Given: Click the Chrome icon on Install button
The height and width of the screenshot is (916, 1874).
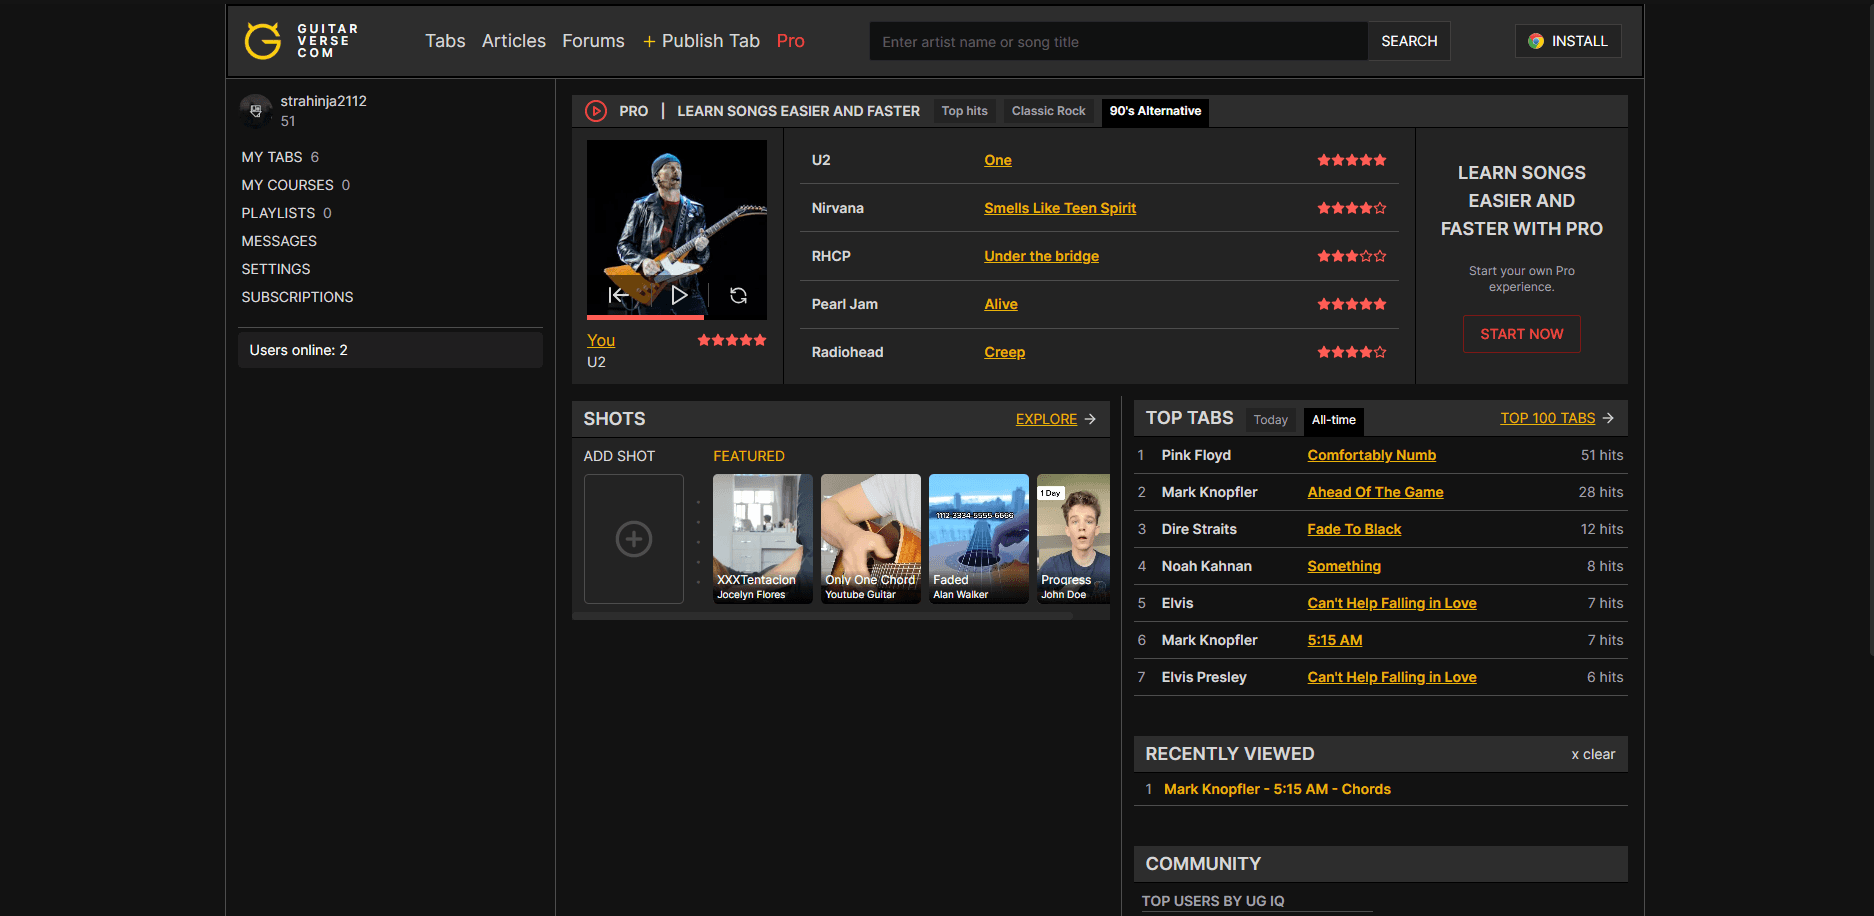Looking at the screenshot, I should [x=1536, y=41].
